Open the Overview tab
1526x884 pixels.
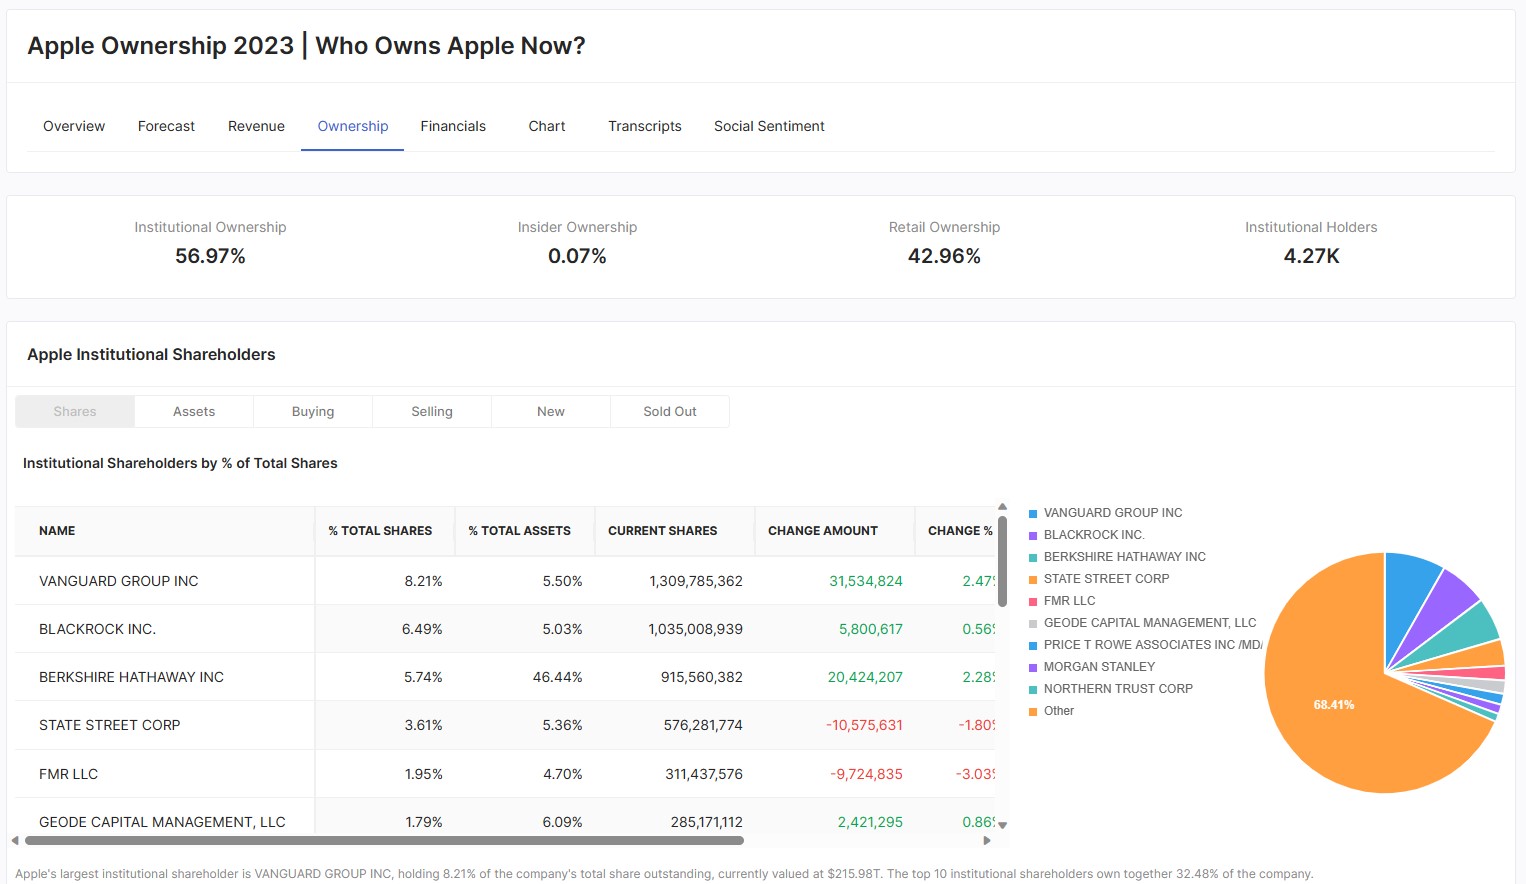pos(74,126)
